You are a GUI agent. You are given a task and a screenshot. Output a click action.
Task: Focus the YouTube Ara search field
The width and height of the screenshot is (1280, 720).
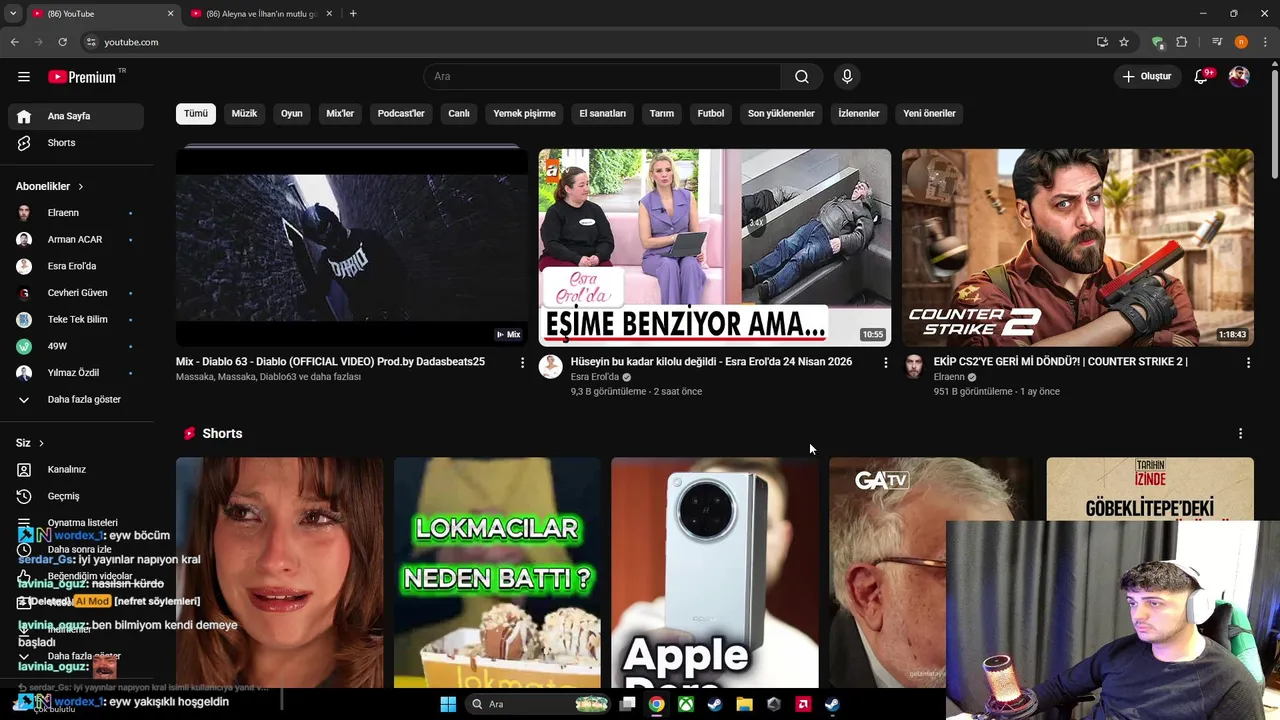[x=602, y=77]
